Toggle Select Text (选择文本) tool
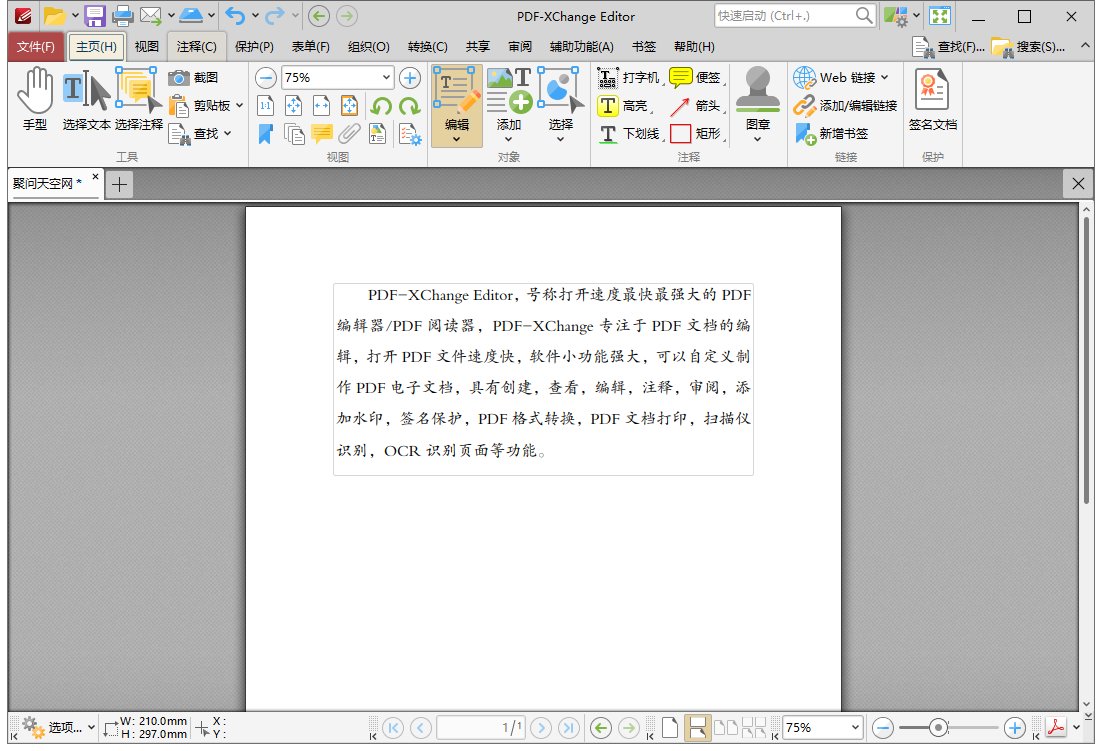 point(86,98)
